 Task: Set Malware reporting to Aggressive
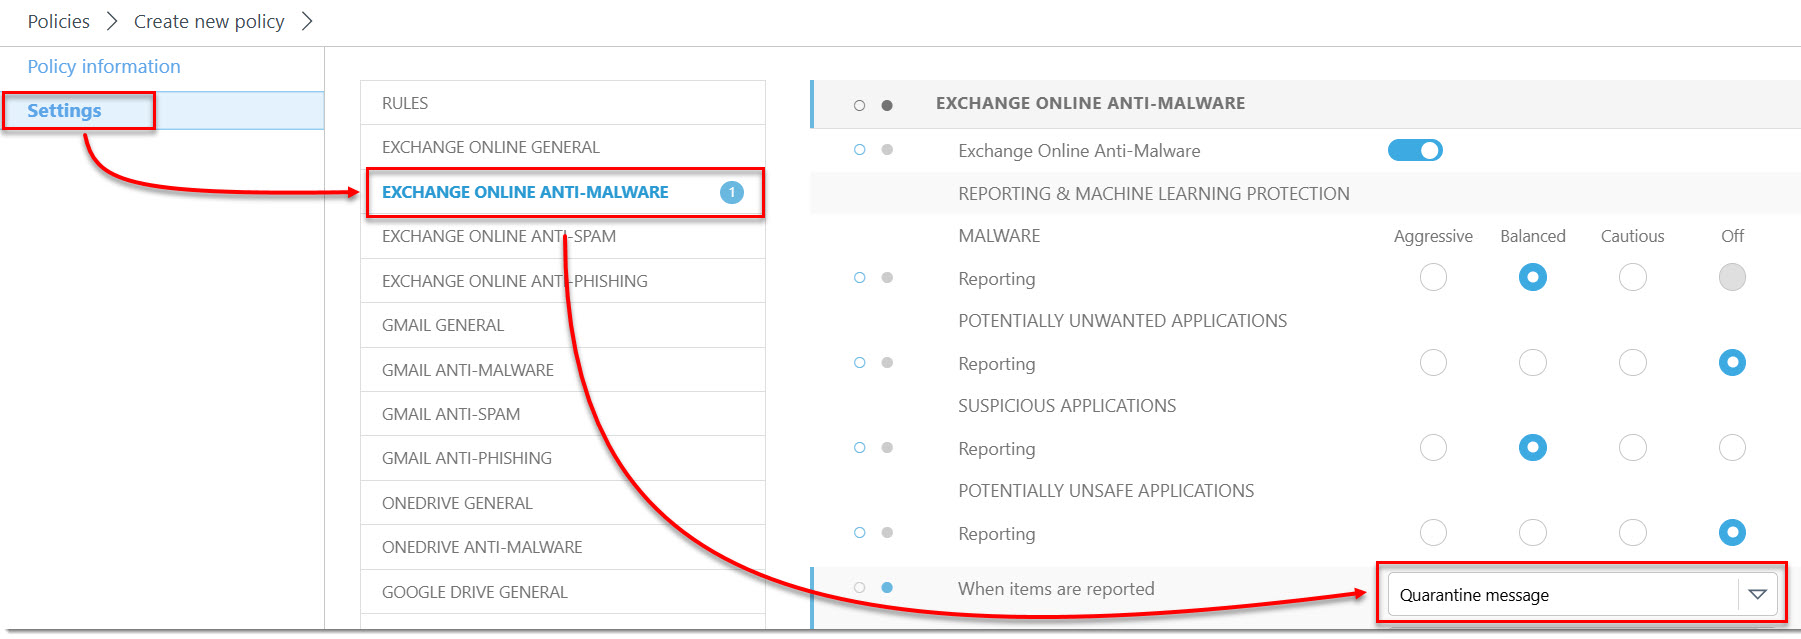(x=1433, y=277)
